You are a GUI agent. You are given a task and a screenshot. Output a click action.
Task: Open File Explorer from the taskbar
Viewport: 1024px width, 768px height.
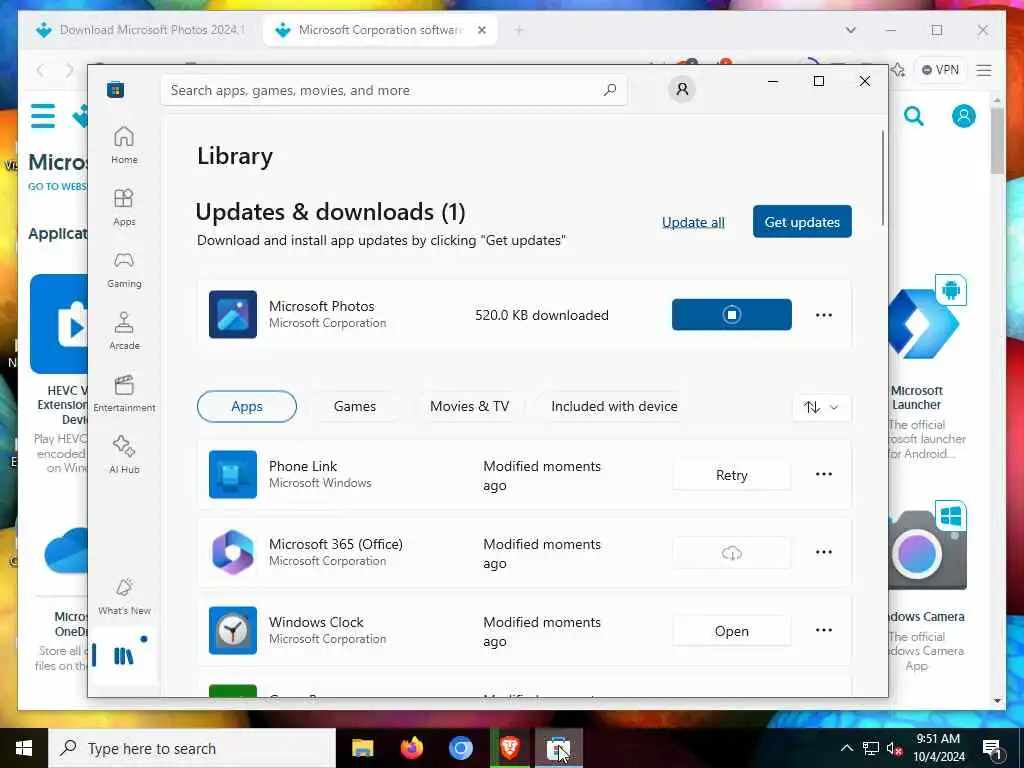click(x=362, y=748)
